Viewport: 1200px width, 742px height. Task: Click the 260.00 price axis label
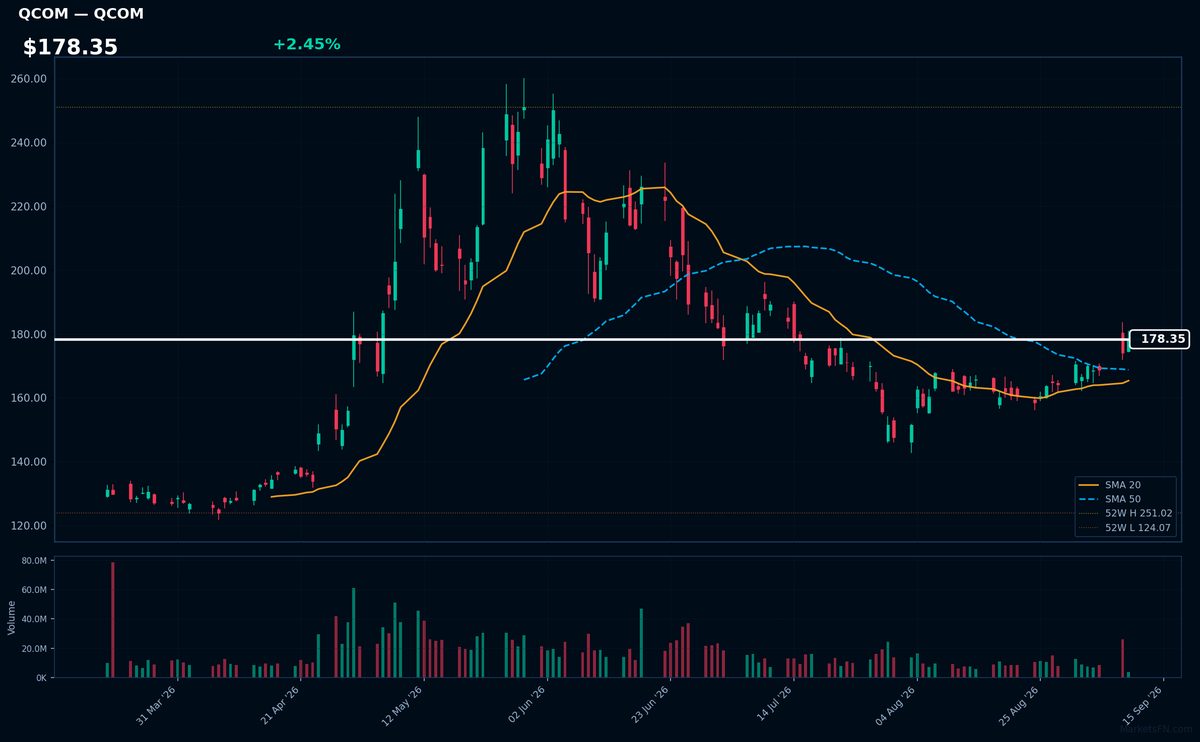(29, 79)
